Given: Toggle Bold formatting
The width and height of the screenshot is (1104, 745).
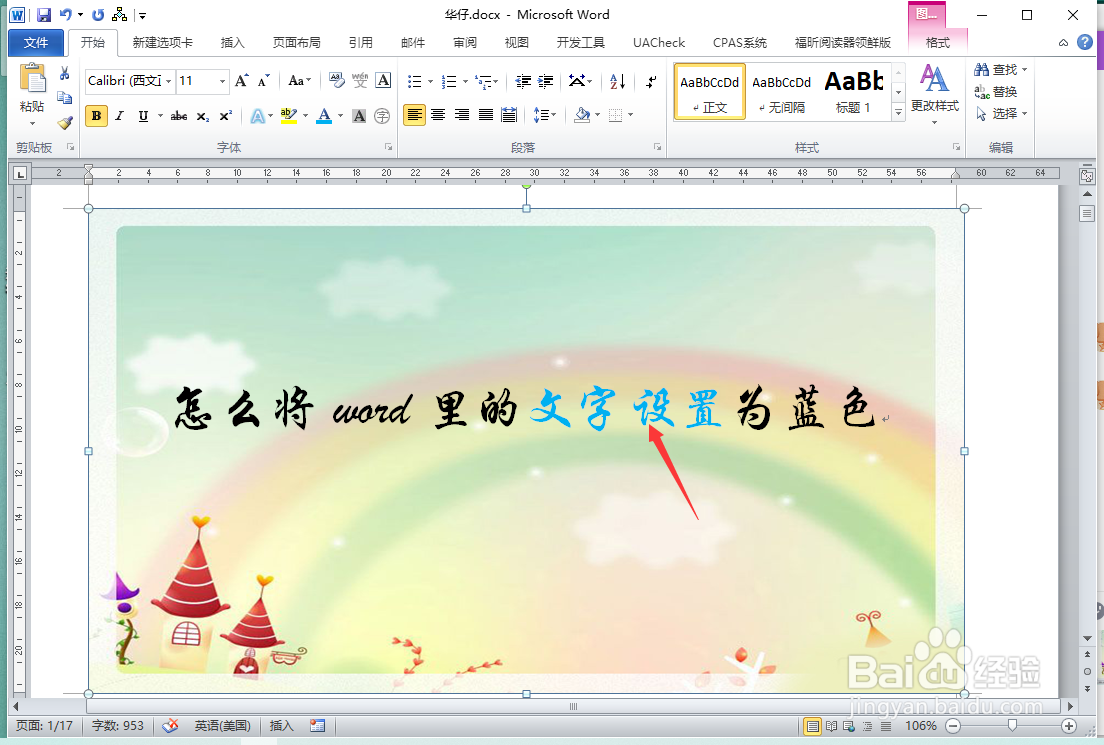Looking at the screenshot, I should point(96,116).
